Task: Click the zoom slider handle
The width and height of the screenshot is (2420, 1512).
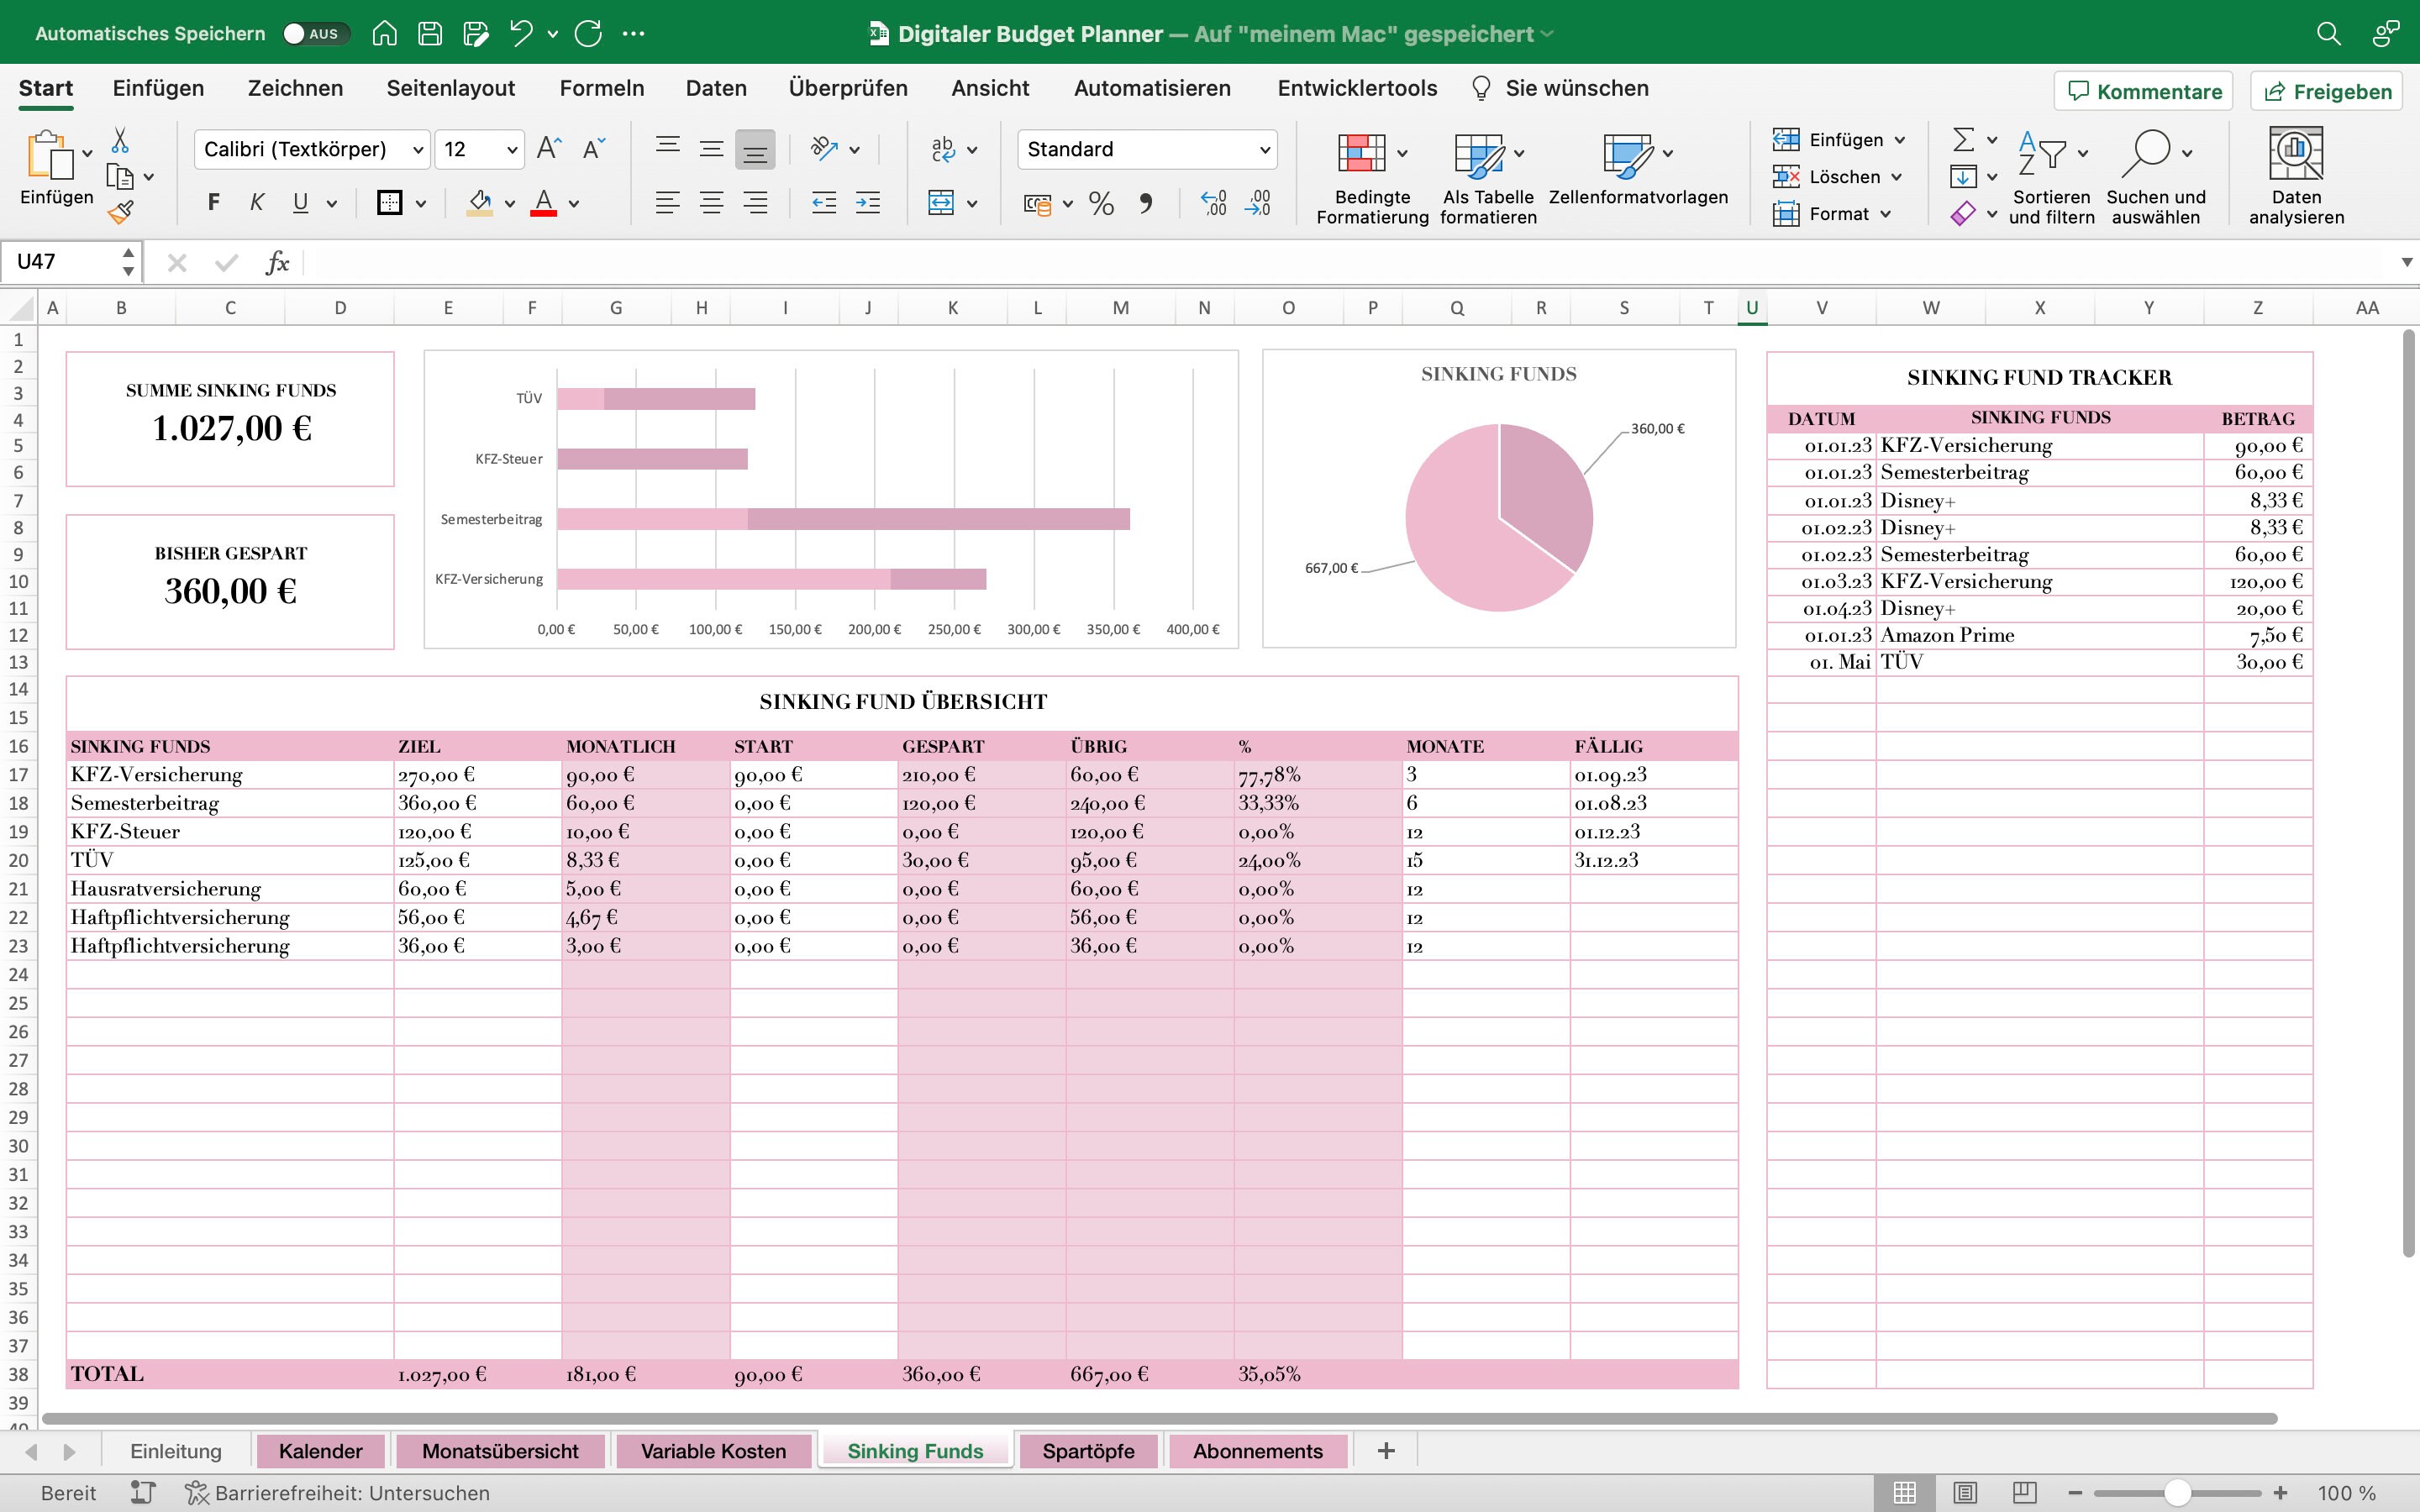Action: pos(2177,1493)
